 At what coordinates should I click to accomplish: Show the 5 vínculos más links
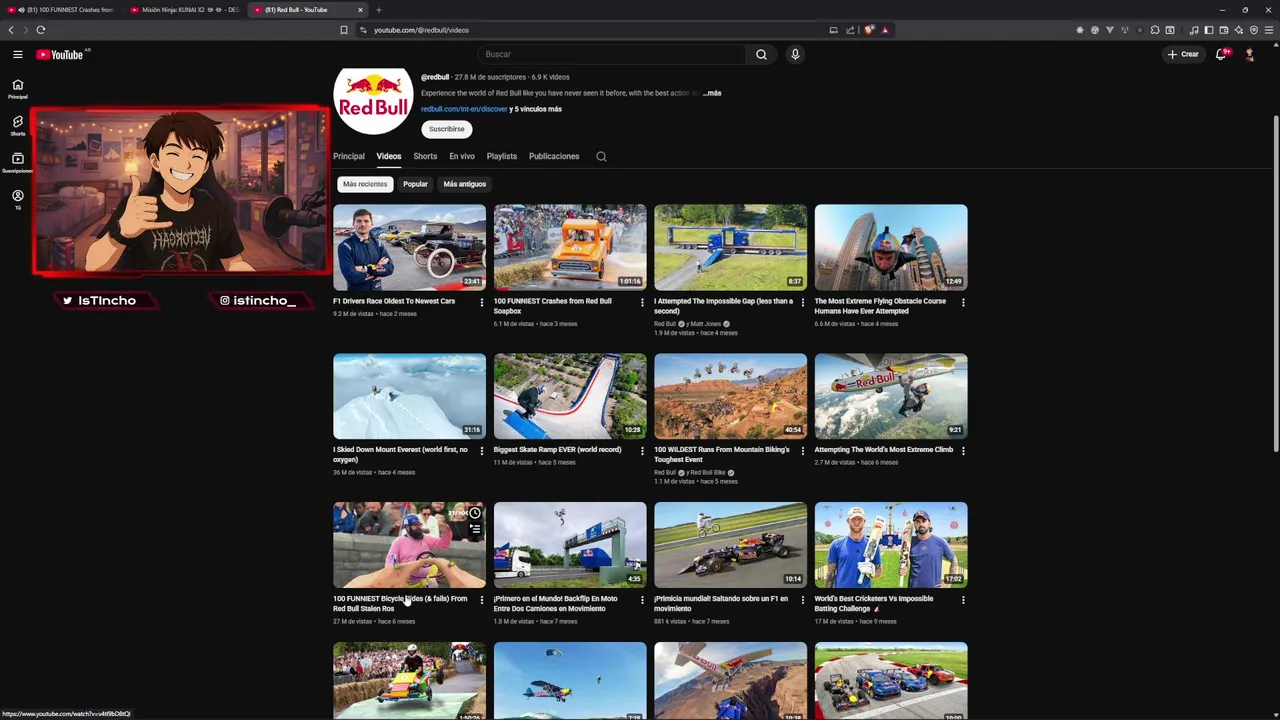535,109
